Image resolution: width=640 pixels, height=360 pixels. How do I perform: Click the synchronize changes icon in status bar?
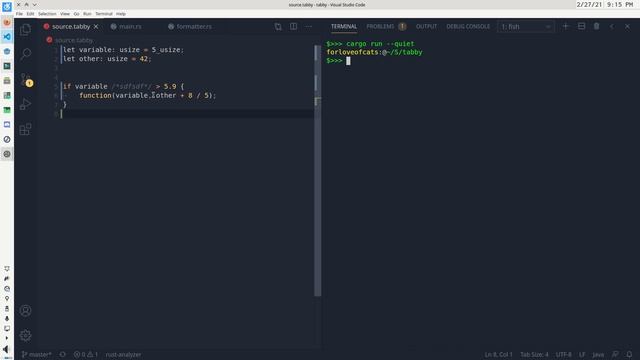[62, 355]
